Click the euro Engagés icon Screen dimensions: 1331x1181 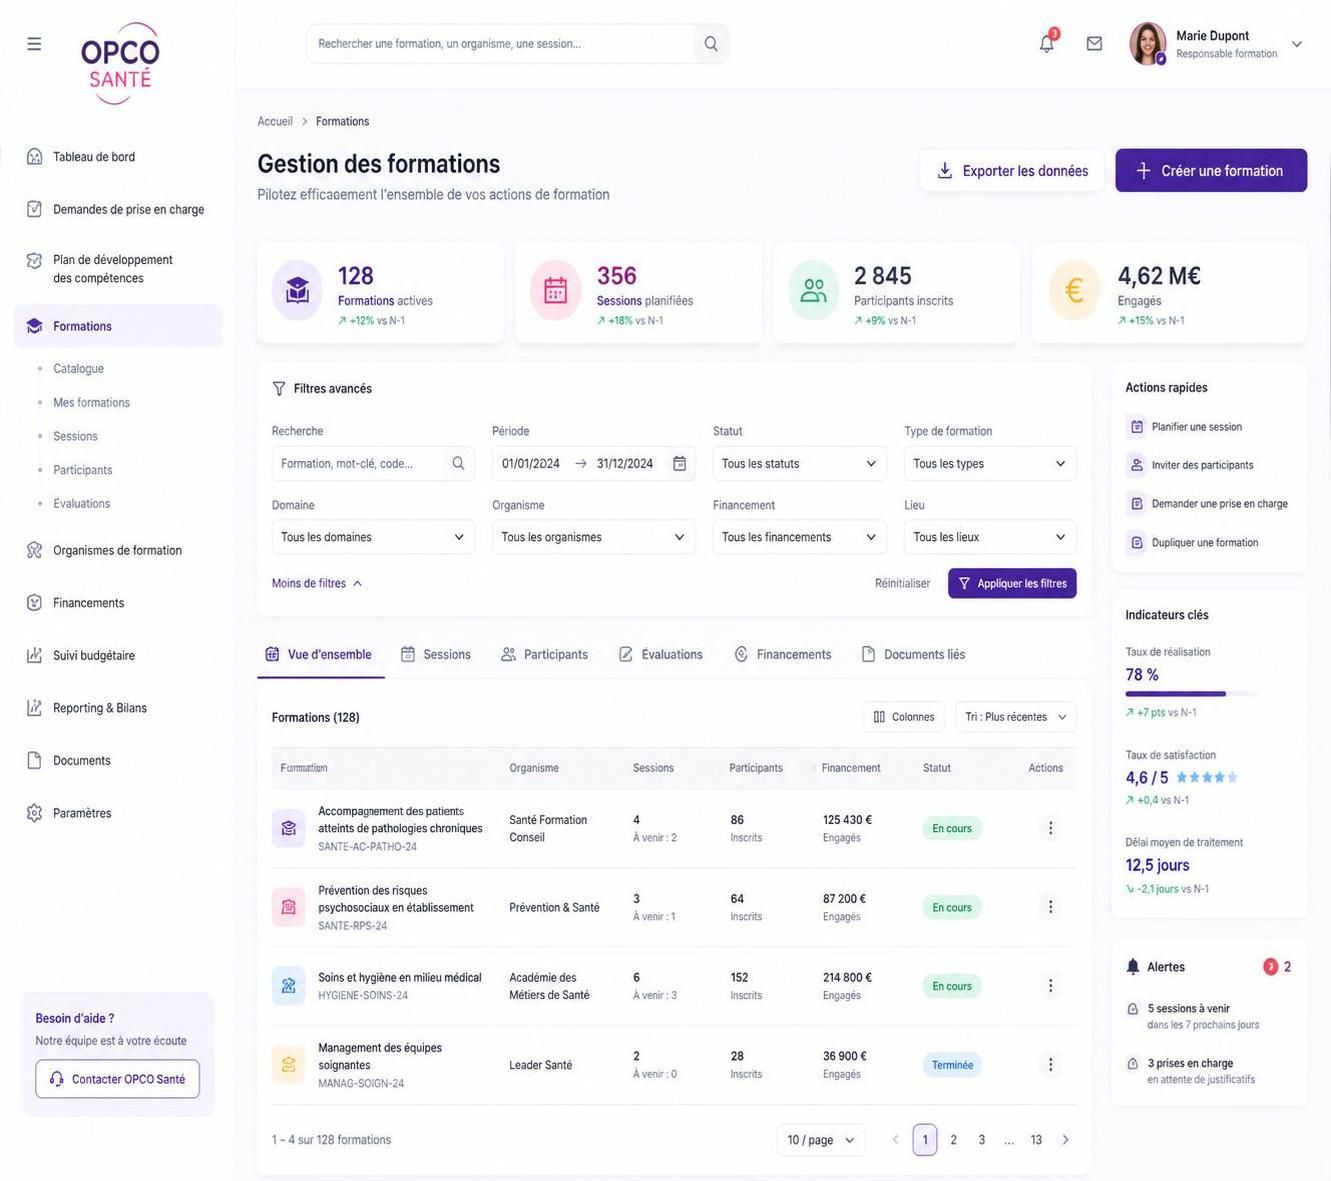[x=1074, y=291]
